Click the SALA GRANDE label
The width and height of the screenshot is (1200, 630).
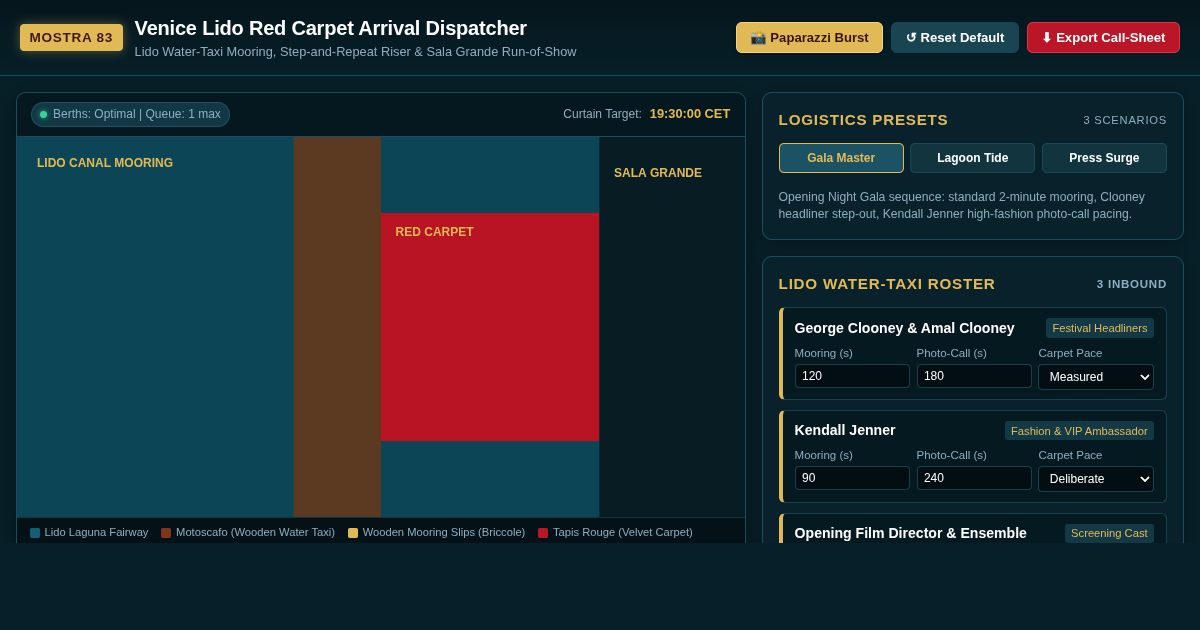click(658, 173)
